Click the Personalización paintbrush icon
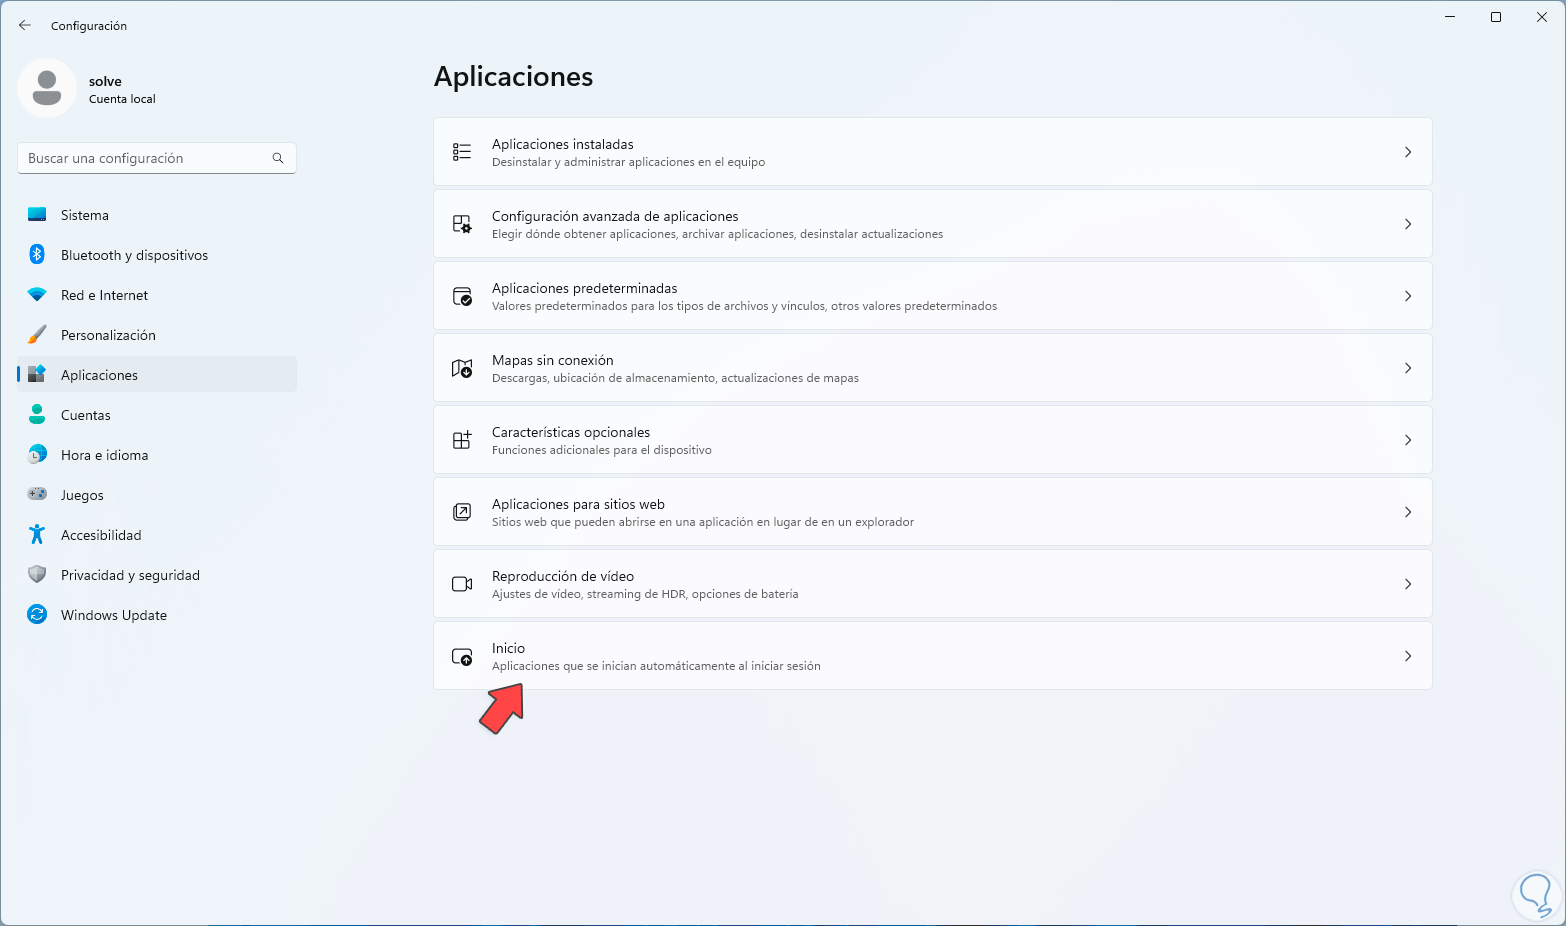The image size is (1566, 926). tap(37, 335)
